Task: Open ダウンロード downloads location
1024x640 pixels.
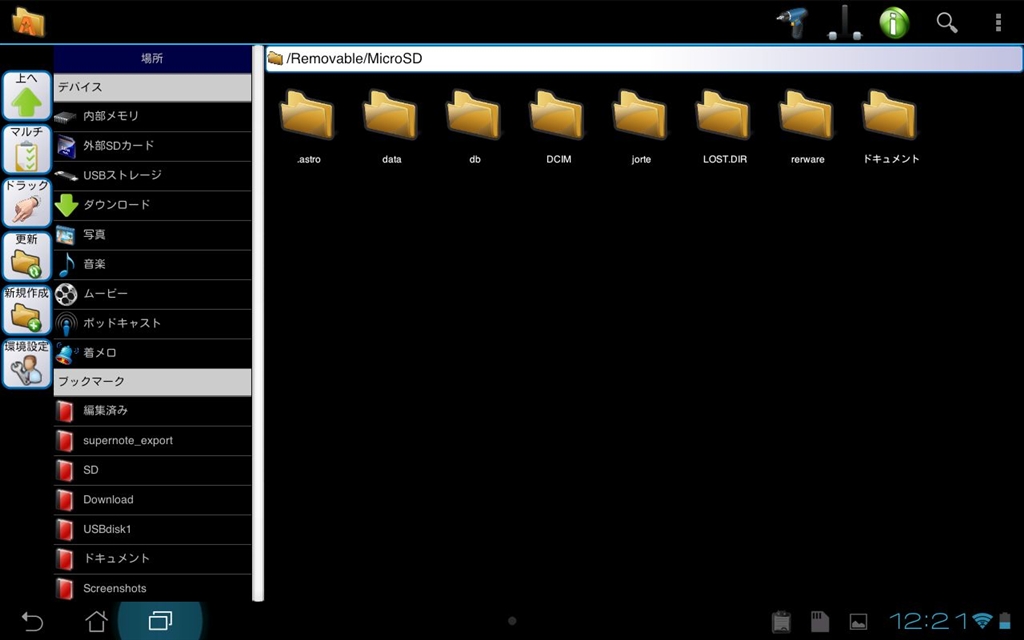Action: (152, 205)
